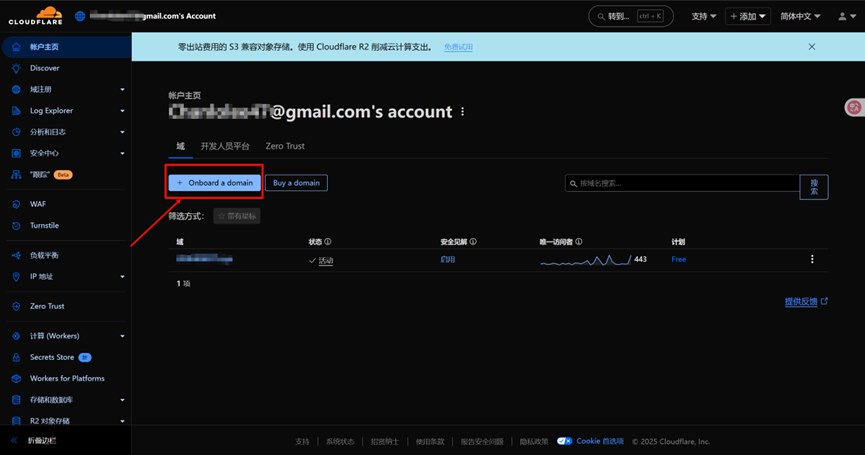Open the 转到 quick search box

pyautogui.click(x=631, y=17)
